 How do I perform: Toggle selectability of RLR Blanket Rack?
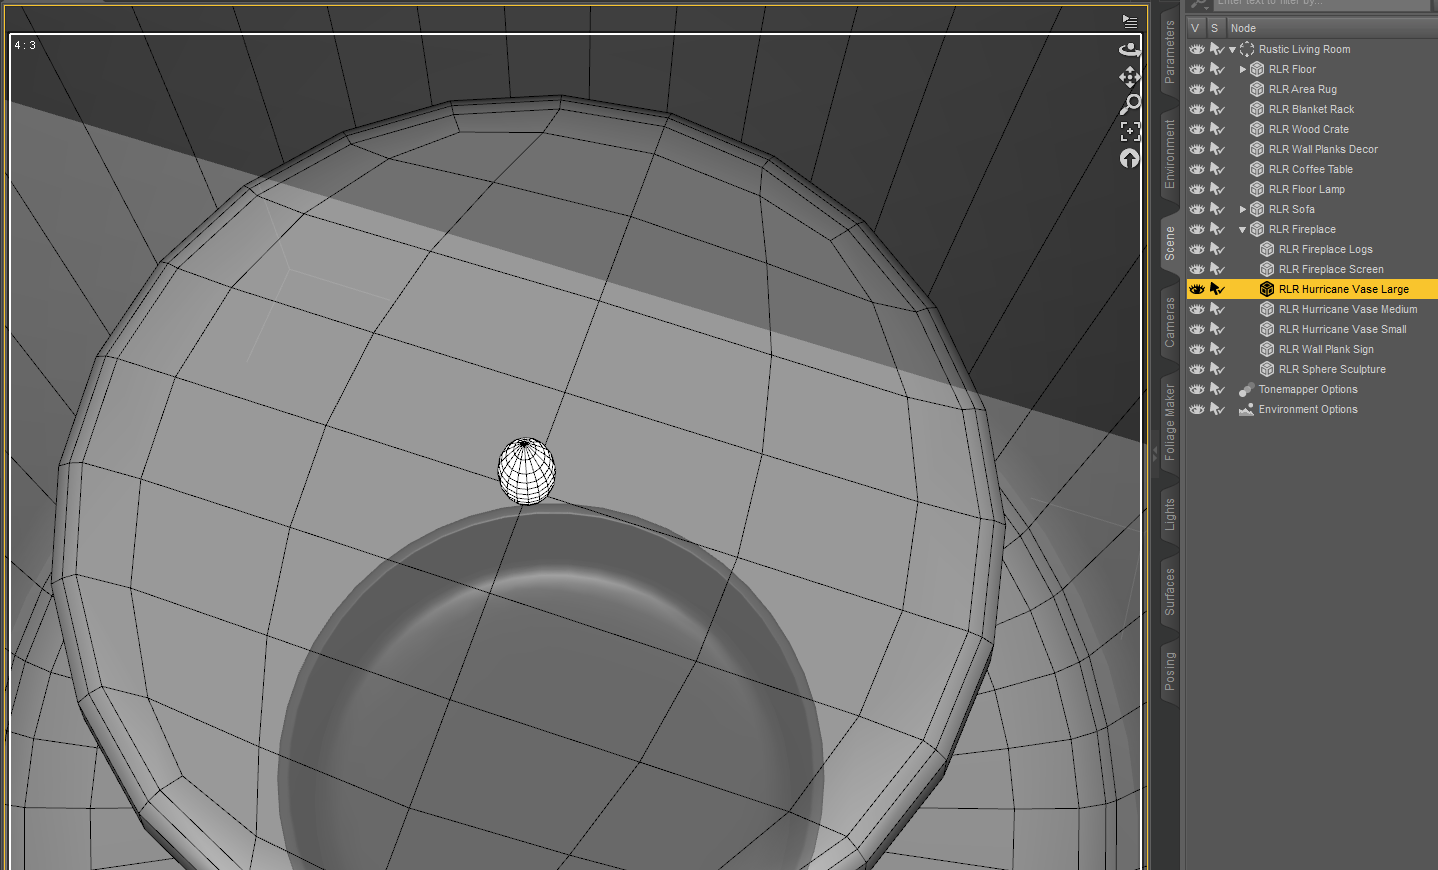pyautogui.click(x=1217, y=109)
